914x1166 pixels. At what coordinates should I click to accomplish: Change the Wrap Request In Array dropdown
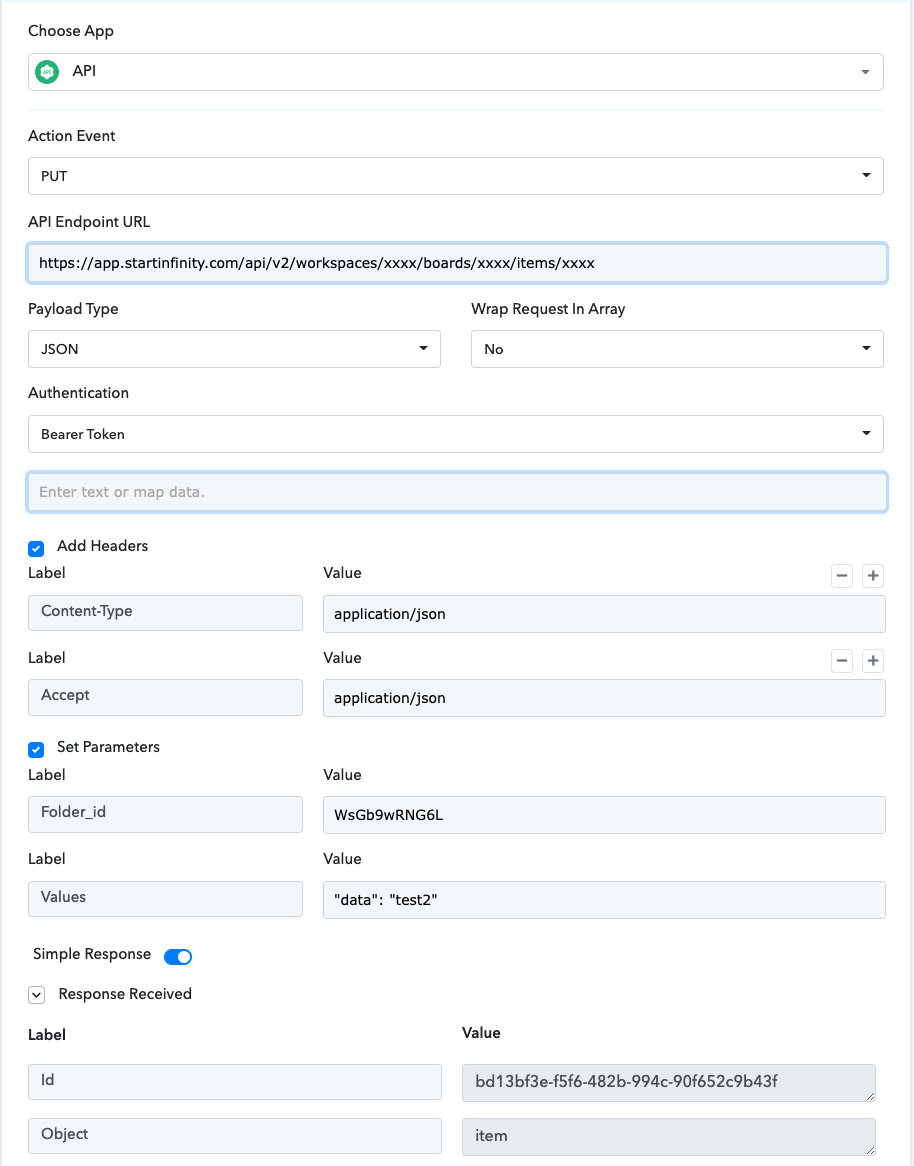click(x=677, y=349)
